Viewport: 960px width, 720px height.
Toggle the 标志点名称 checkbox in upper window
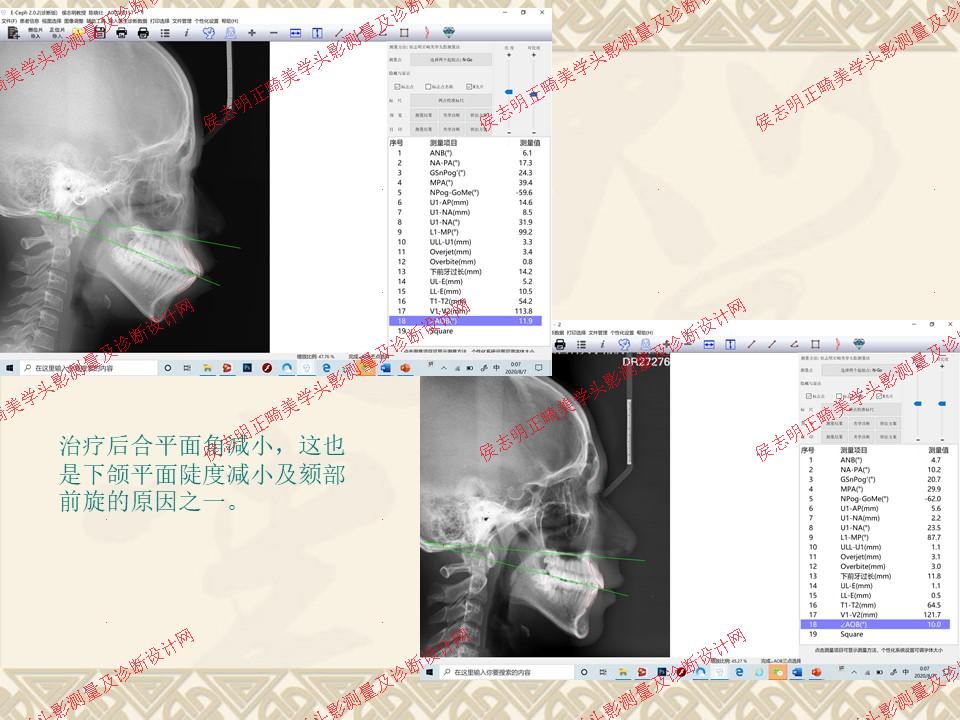(x=428, y=87)
